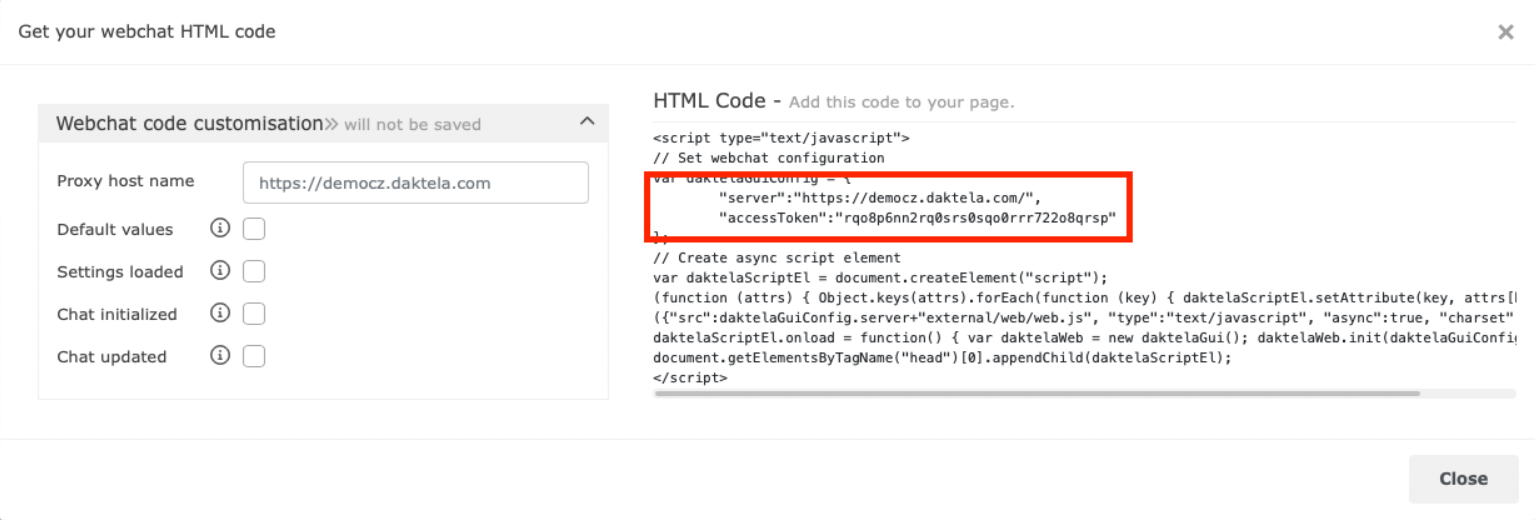This screenshot has width=1535, height=520.
Task: Click the Close button
Action: coord(1463,479)
